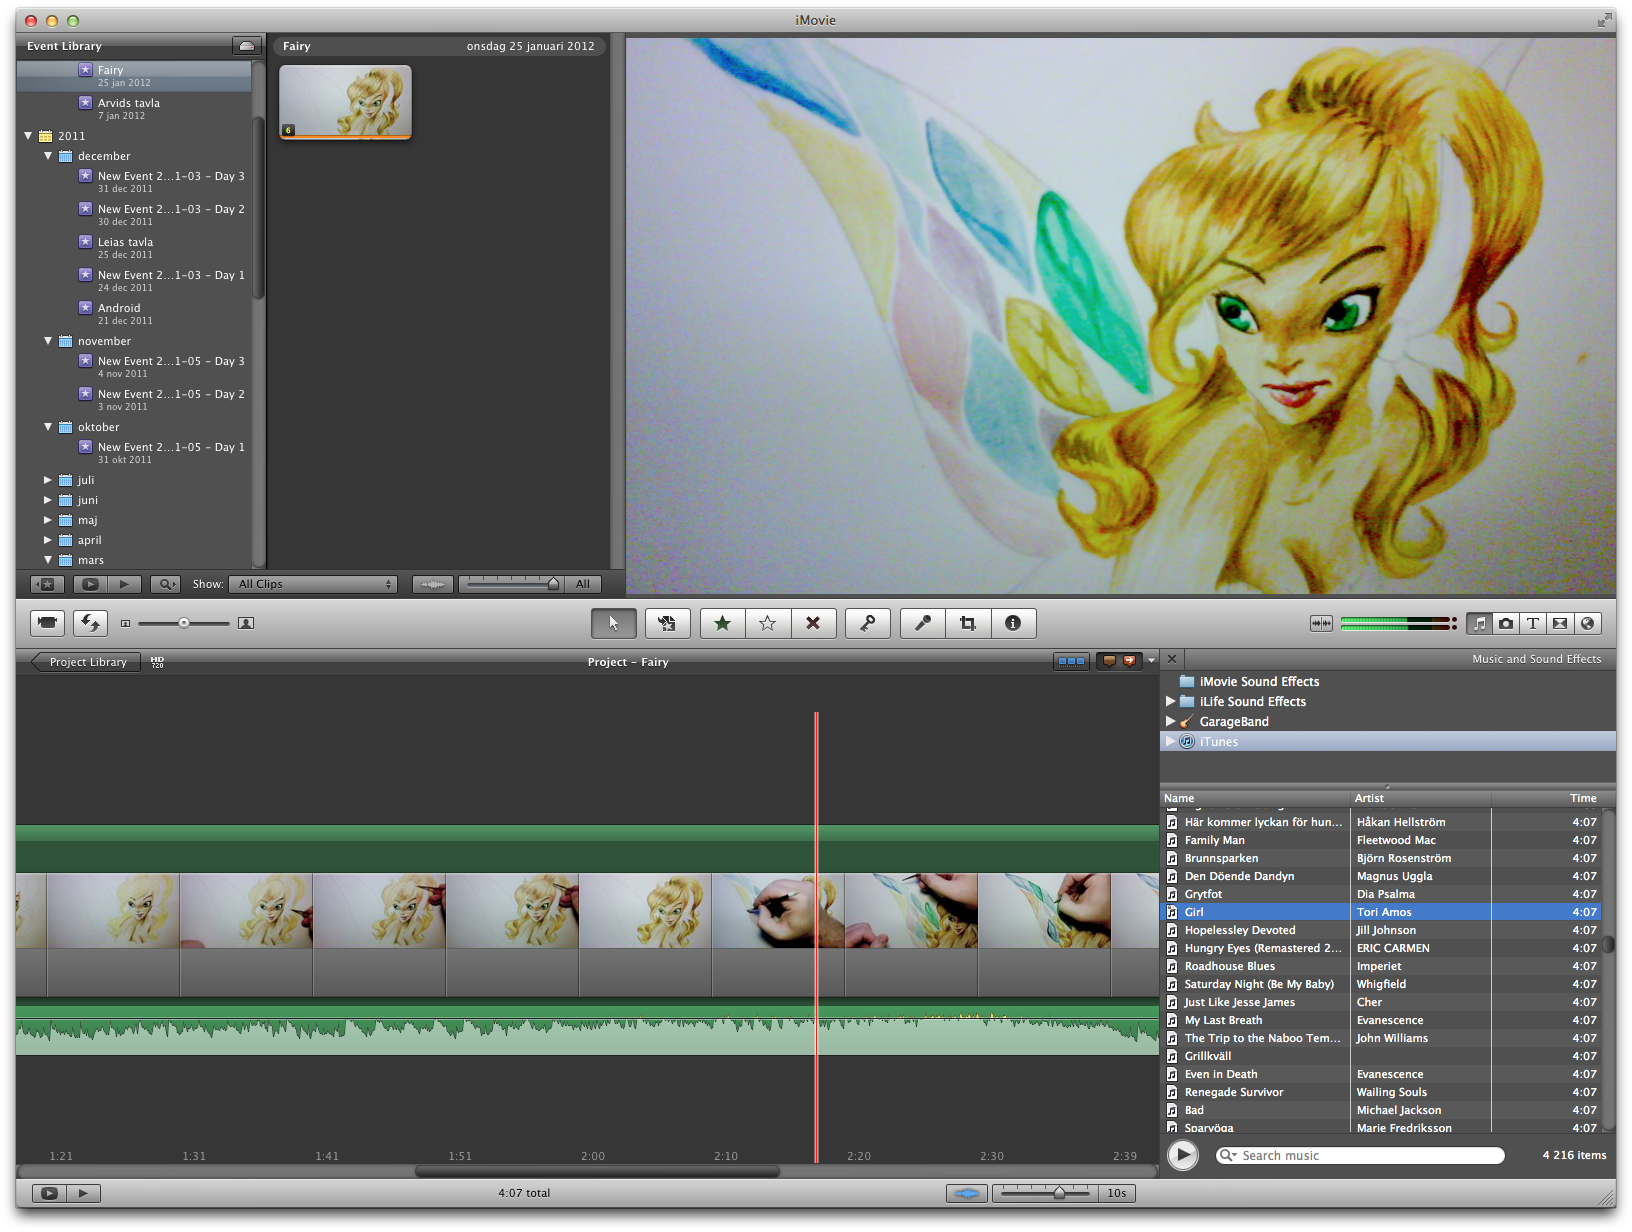
Task: Toggle audio waveforms in the project timeline
Action: coord(967,1193)
